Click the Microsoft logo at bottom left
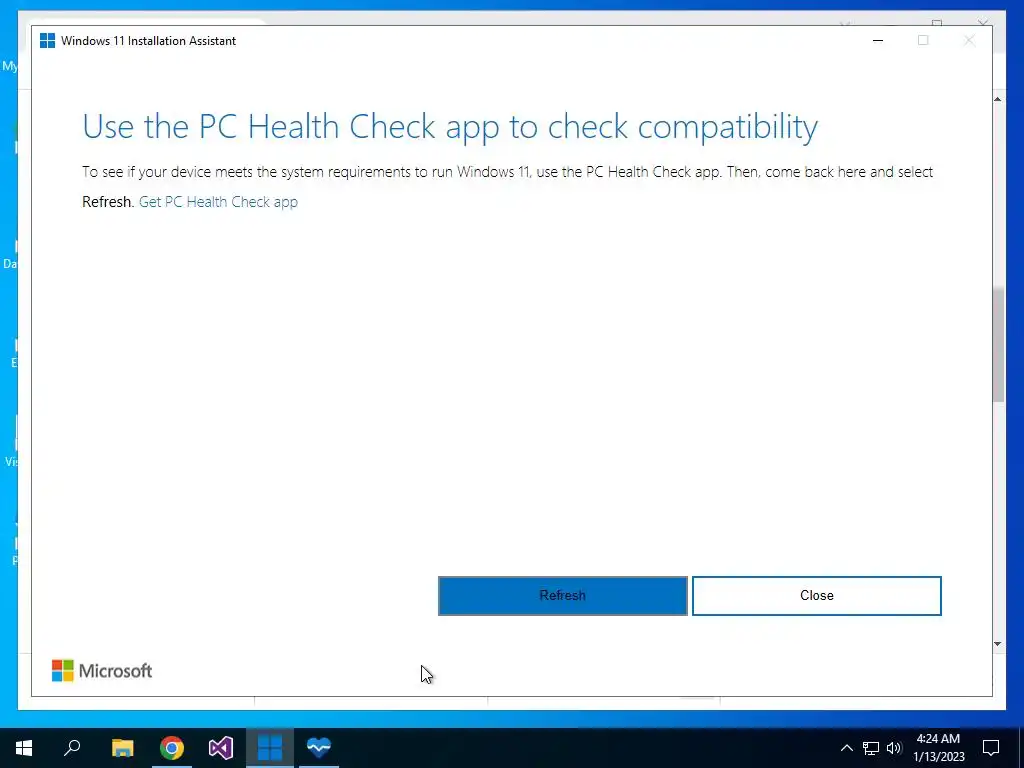This screenshot has width=1024, height=768. [102, 671]
